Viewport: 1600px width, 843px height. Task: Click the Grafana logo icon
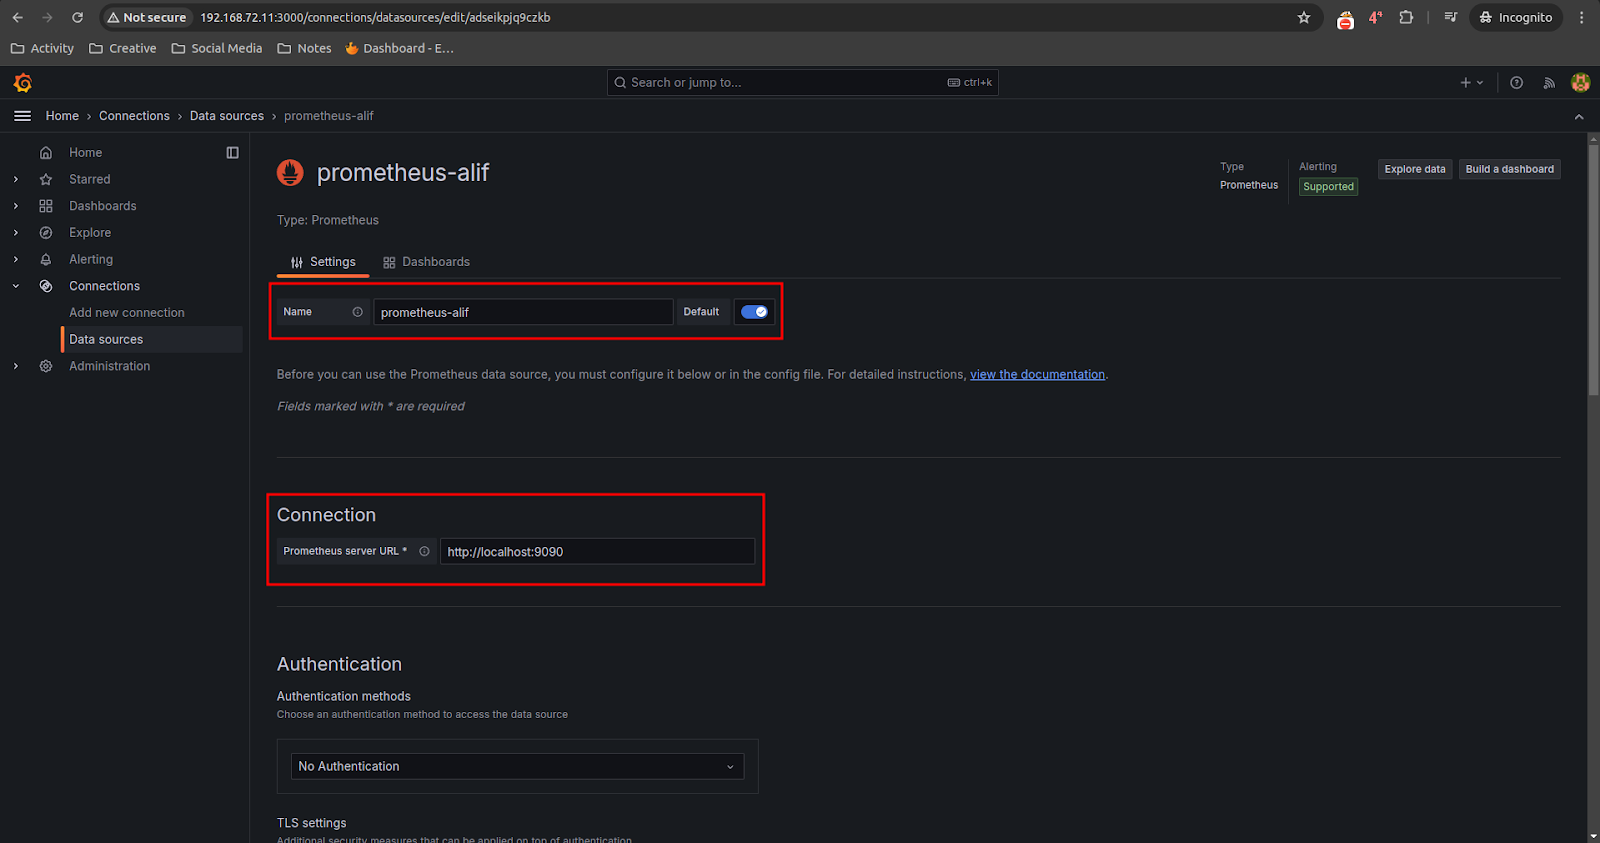click(x=23, y=83)
